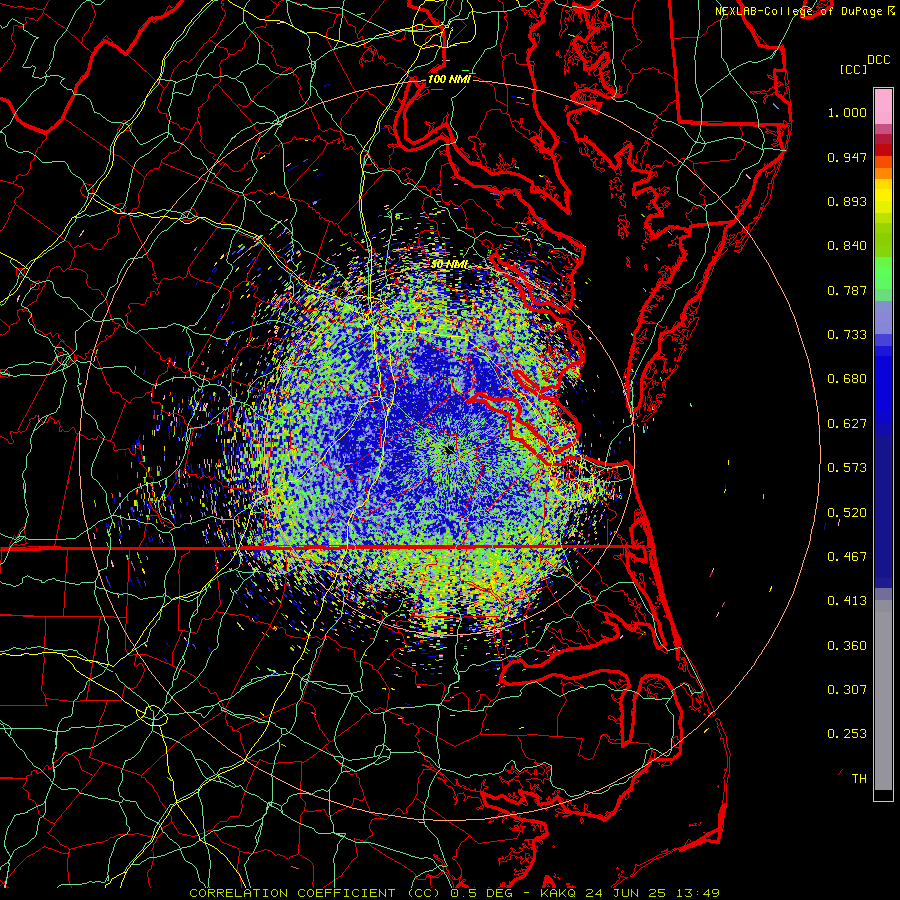Click the 0.307 legend value

[847, 690]
